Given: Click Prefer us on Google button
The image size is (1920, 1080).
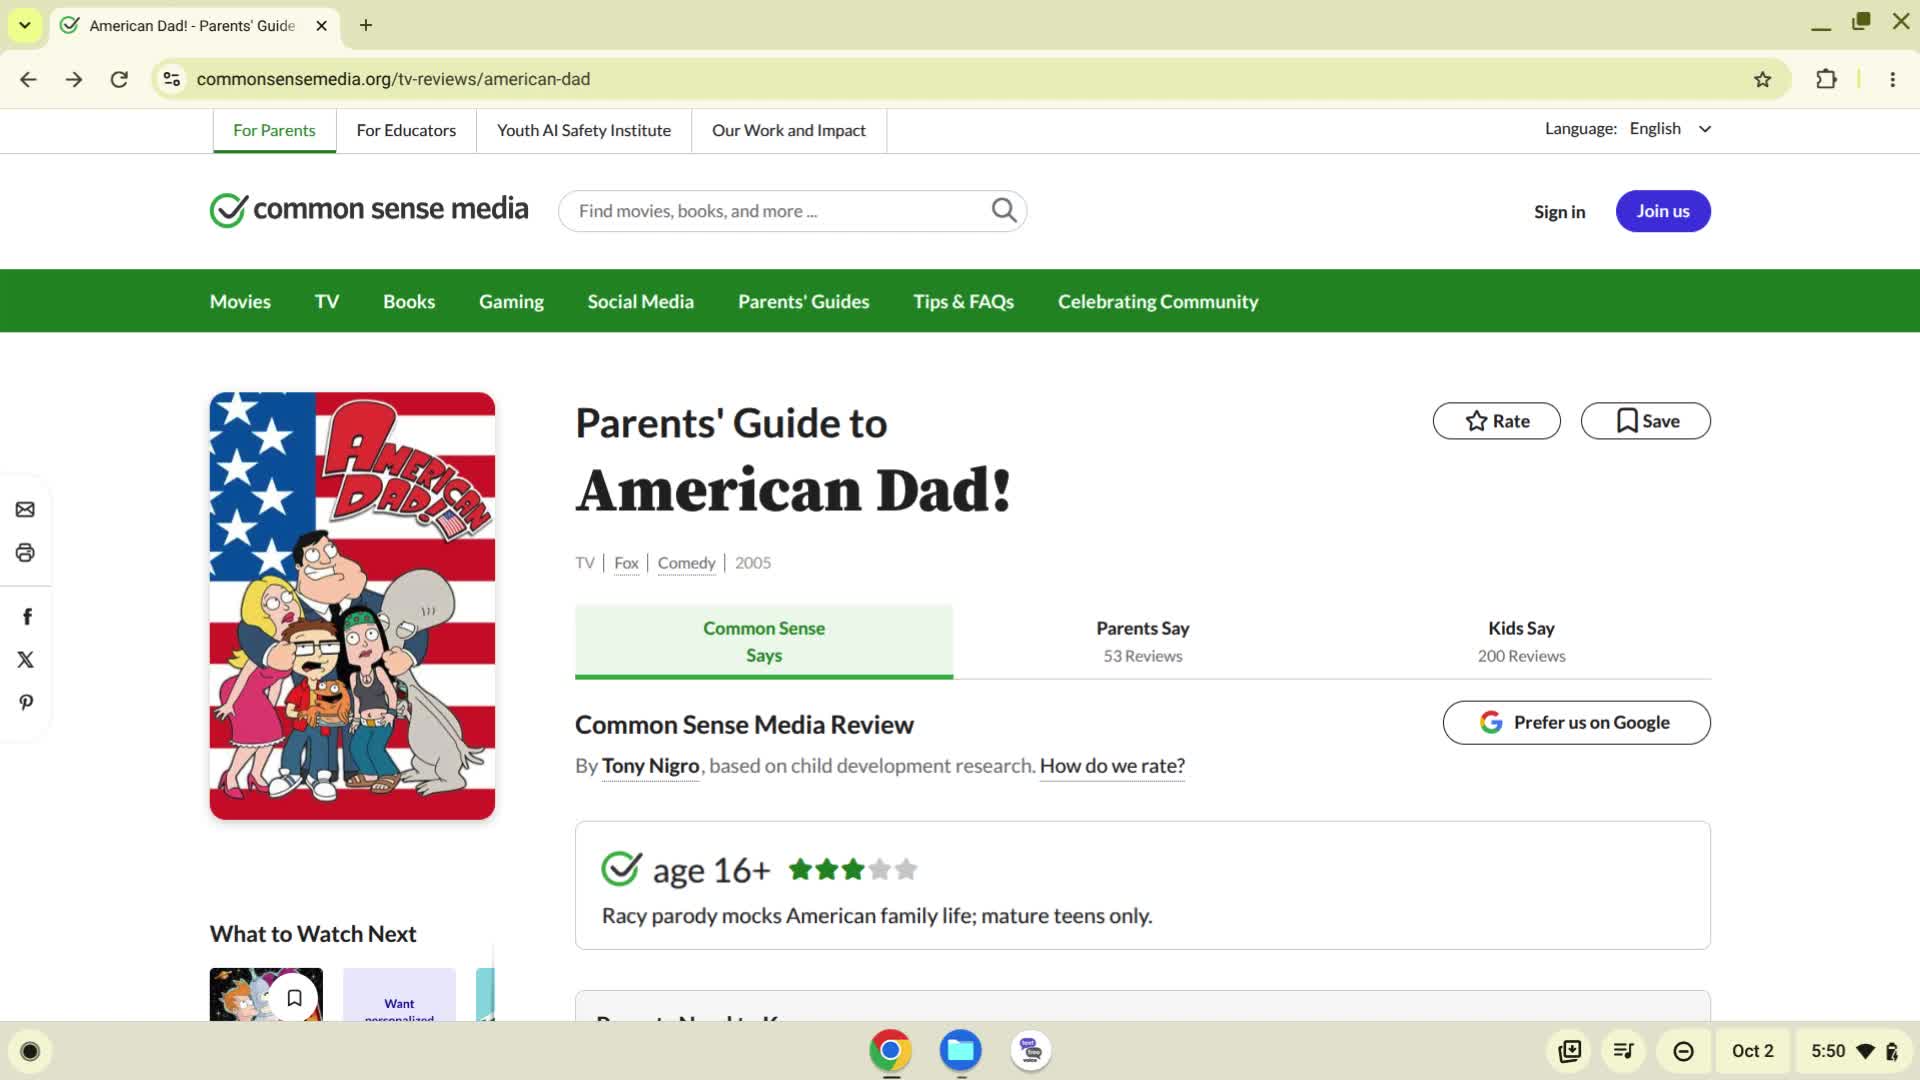Looking at the screenshot, I should point(1576,722).
